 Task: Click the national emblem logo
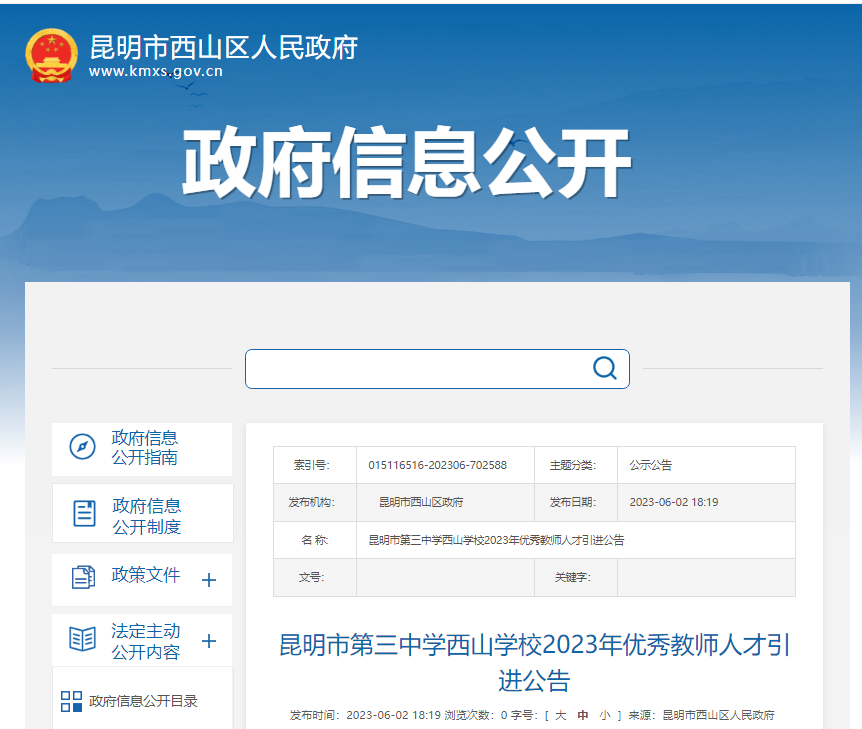pos(51,55)
